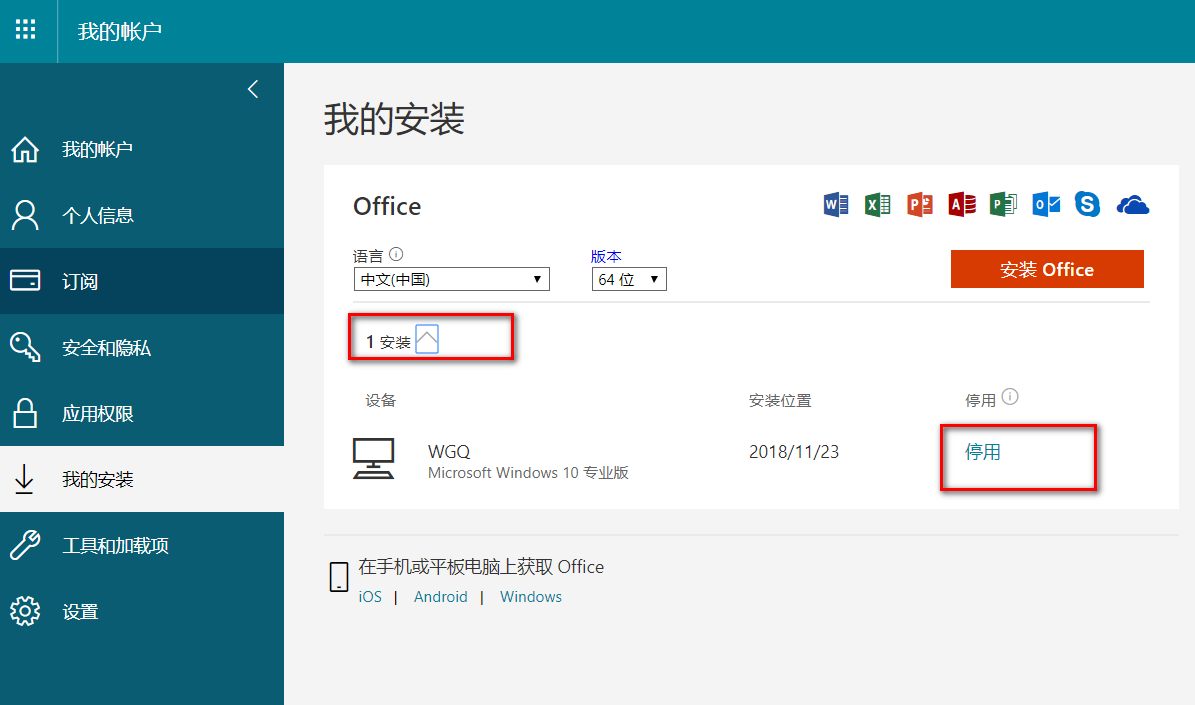The width and height of the screenshot is (1195, 705).
Task: Click the install date 2018/11/23
Action: click(794, 452)
